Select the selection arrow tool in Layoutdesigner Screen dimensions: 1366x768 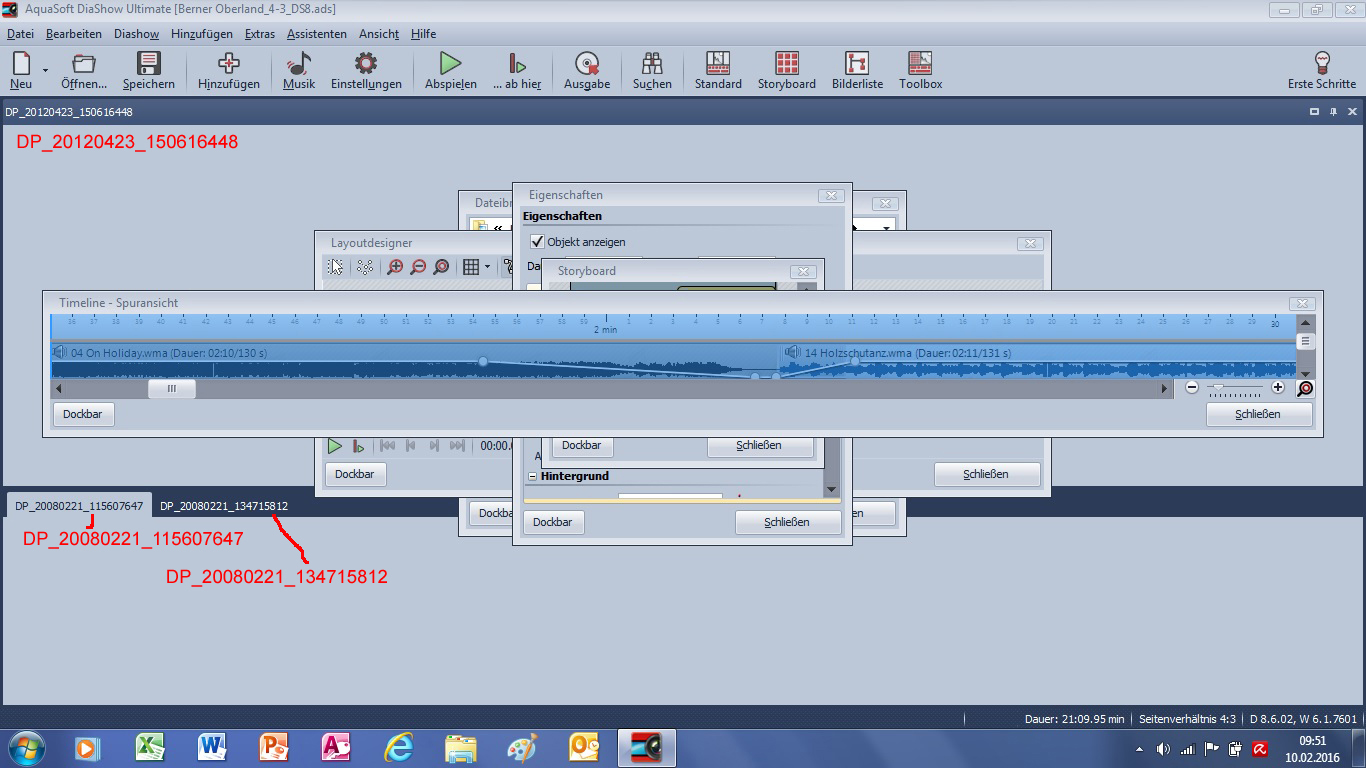[336, 267]
